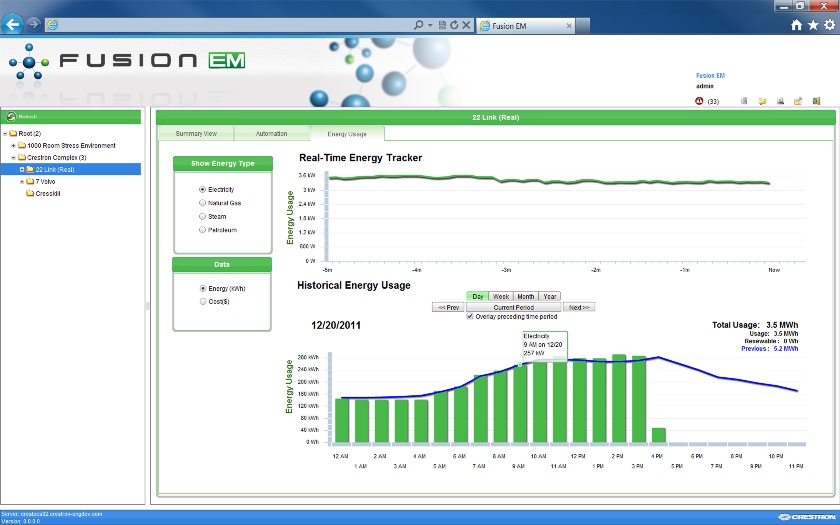Click the edit pencil note icon
The height and width of the screenshot is (525, 840).
click(x=798, y=101)
